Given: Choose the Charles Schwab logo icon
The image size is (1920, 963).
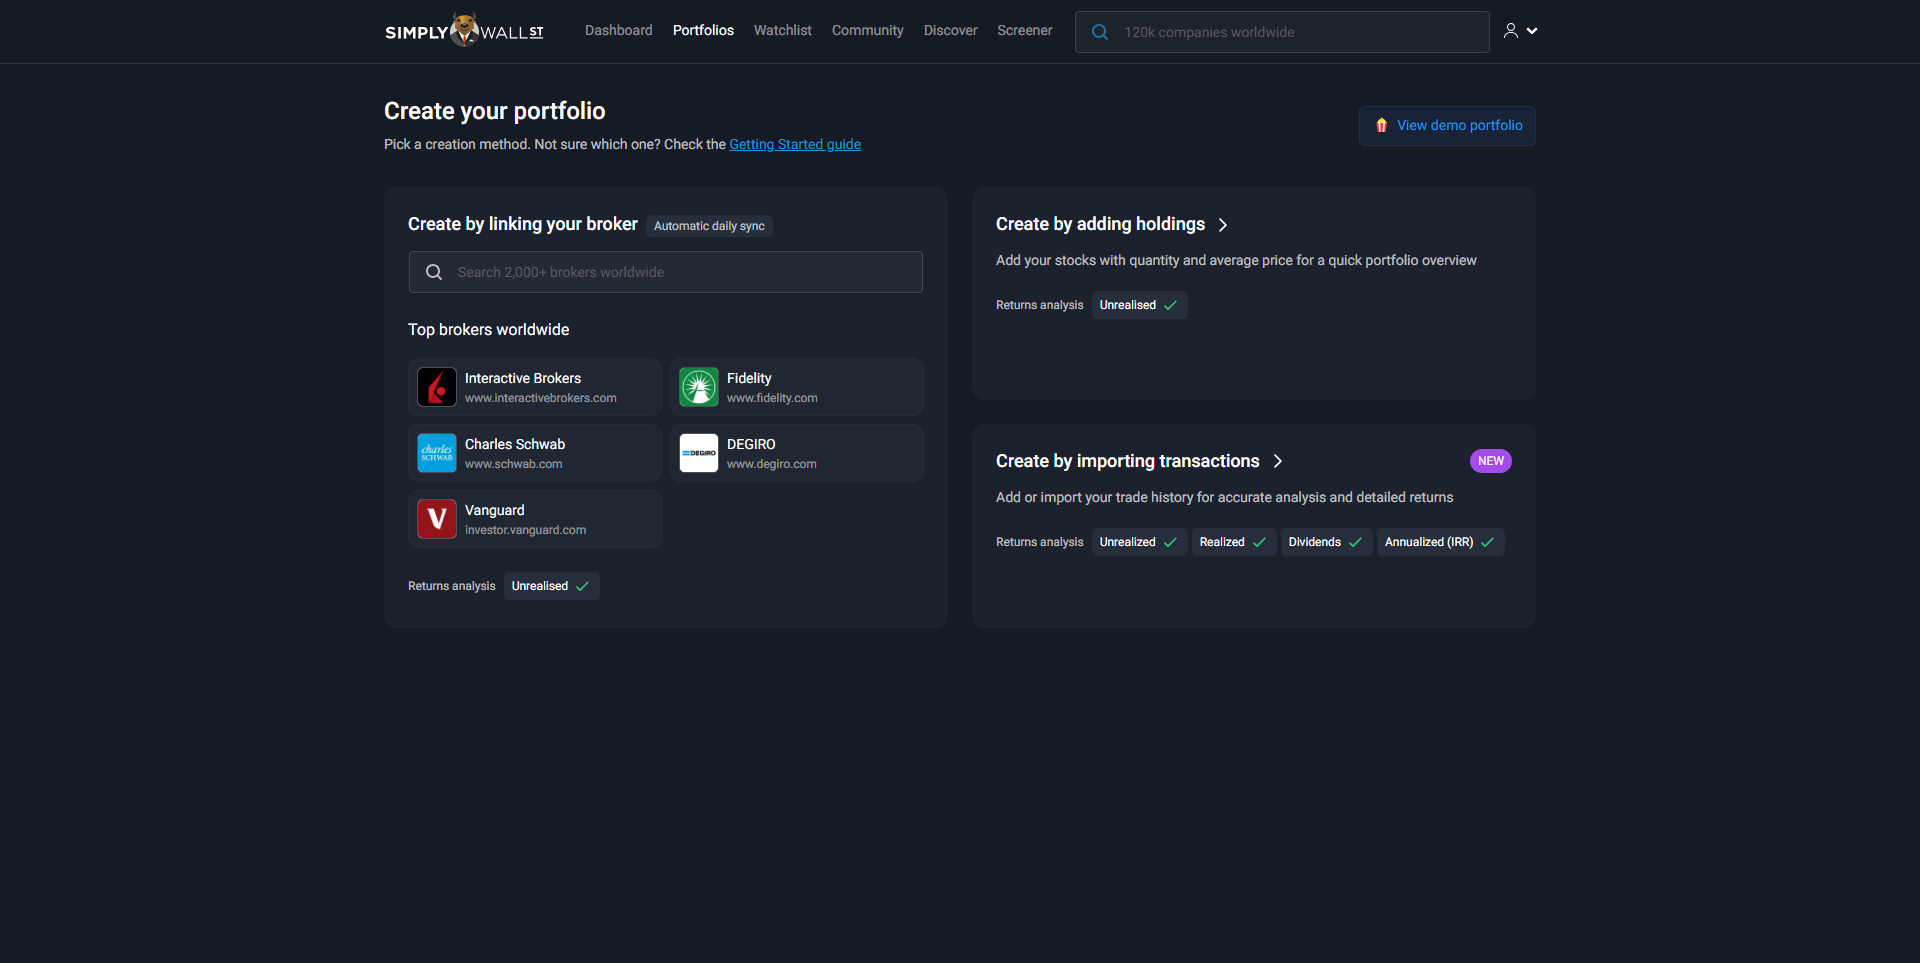Looking at the screenshot, I should (x=436, y=453).
